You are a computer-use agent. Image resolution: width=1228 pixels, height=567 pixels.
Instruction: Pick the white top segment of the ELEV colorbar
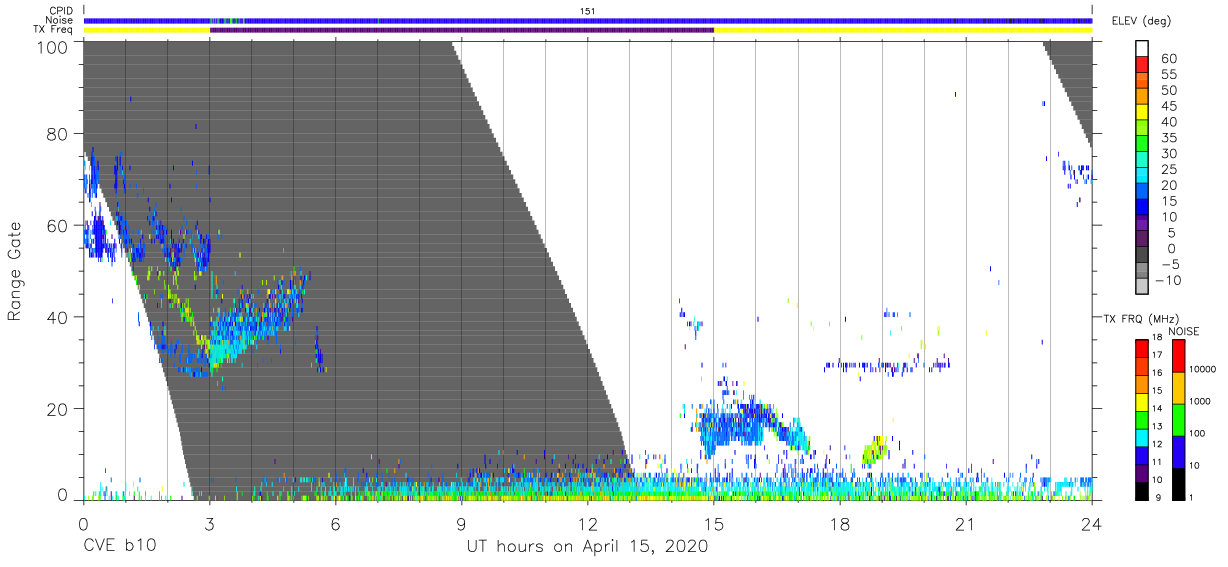tap(1143, 49)
